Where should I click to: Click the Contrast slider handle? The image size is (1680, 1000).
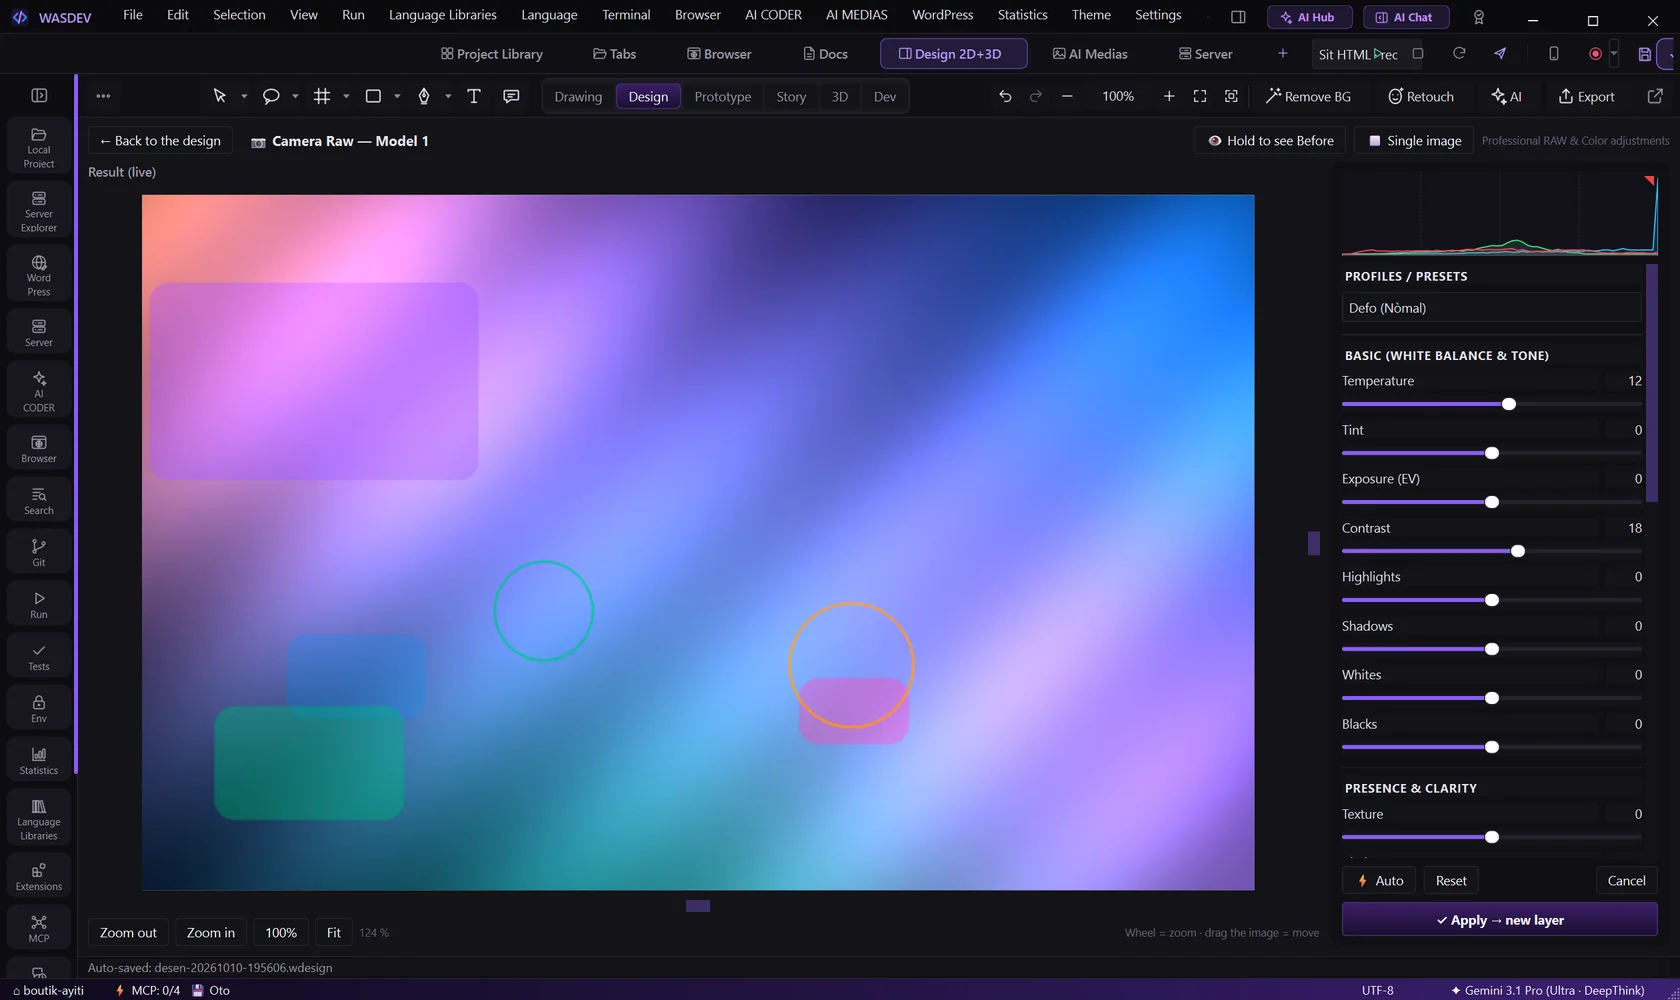pos(1518,551)
